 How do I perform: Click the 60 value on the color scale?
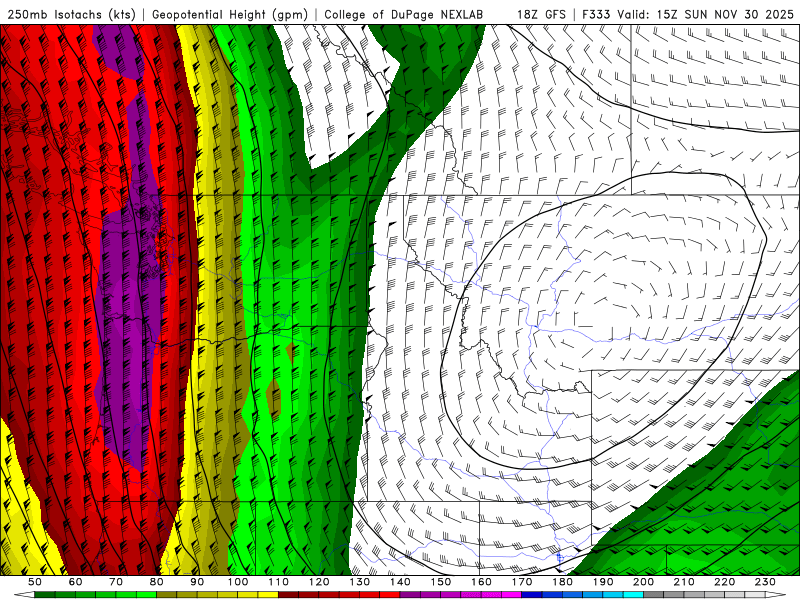[76, 582]
